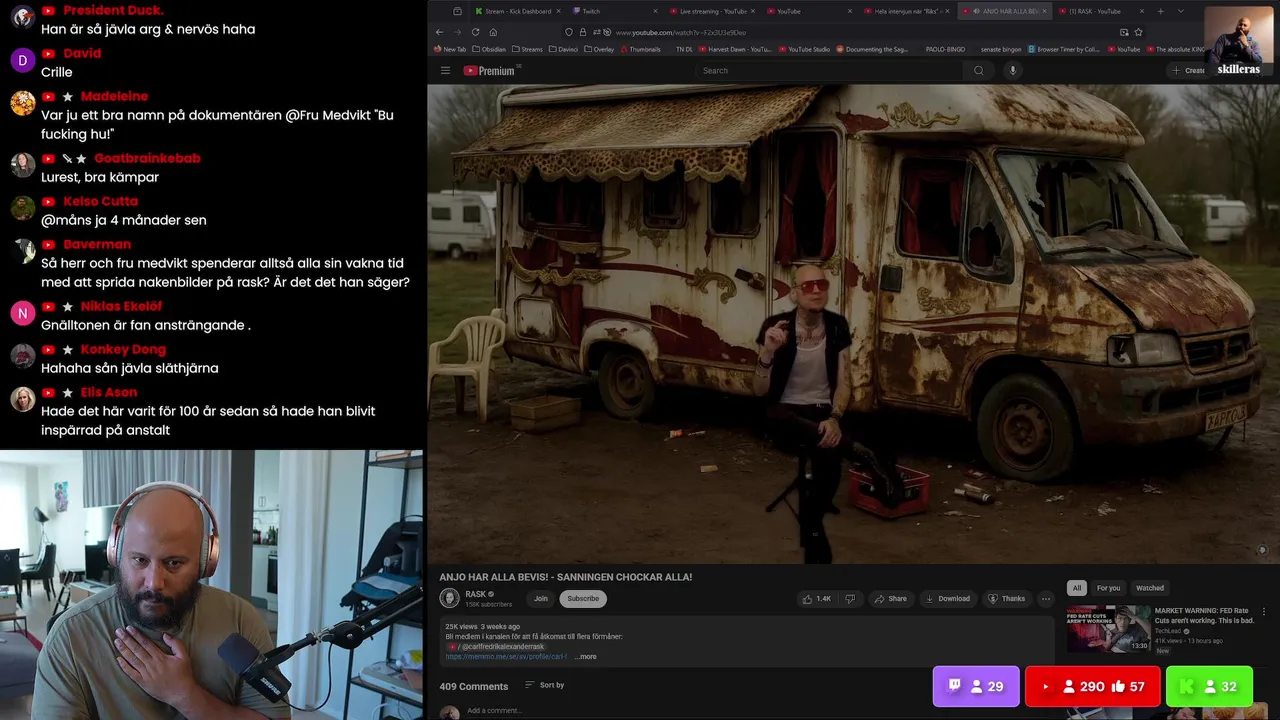Click the padlock site info icon
The image size is (1280, 720).
583,32
